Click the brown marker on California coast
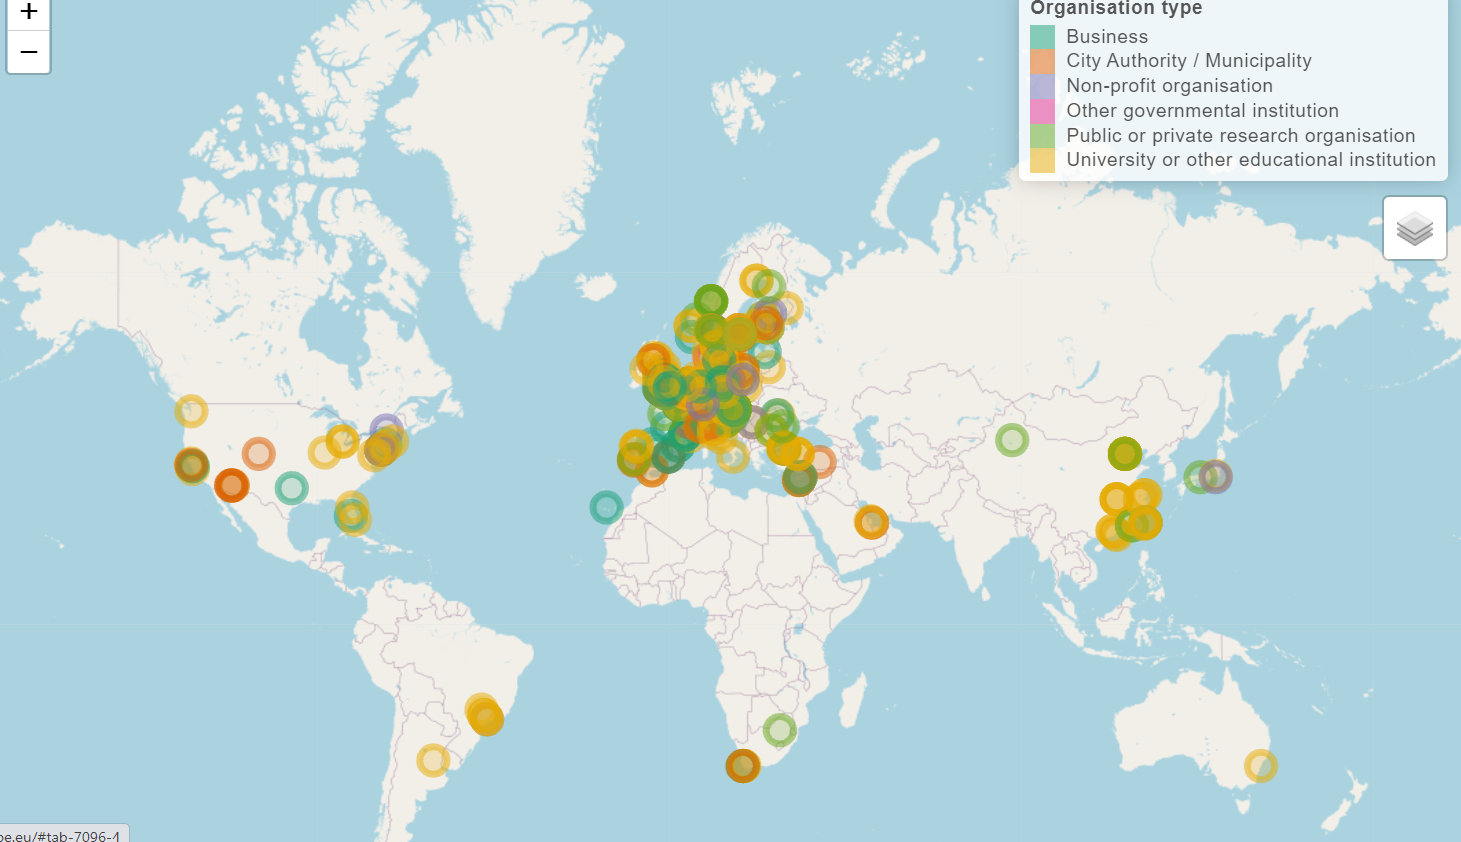This screenshot has width=1461, height=842. point(192,465)
